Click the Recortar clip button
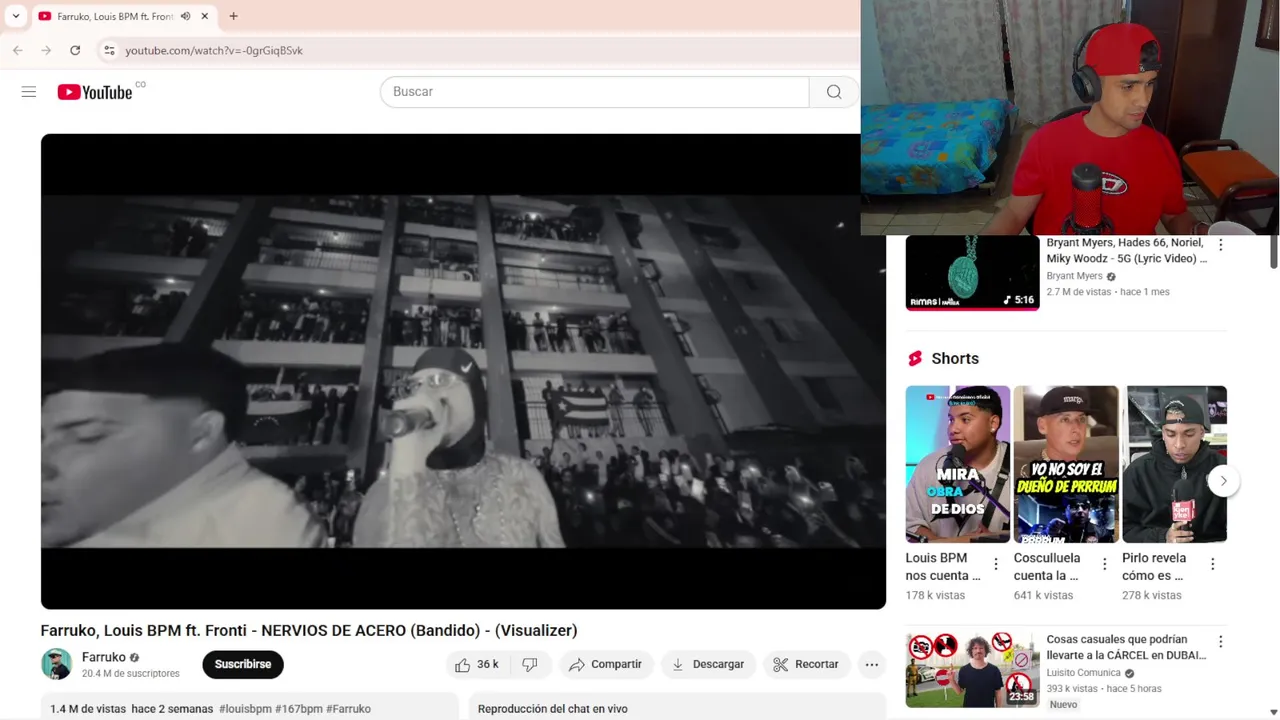1280x720 pixels. coord(806,664)
